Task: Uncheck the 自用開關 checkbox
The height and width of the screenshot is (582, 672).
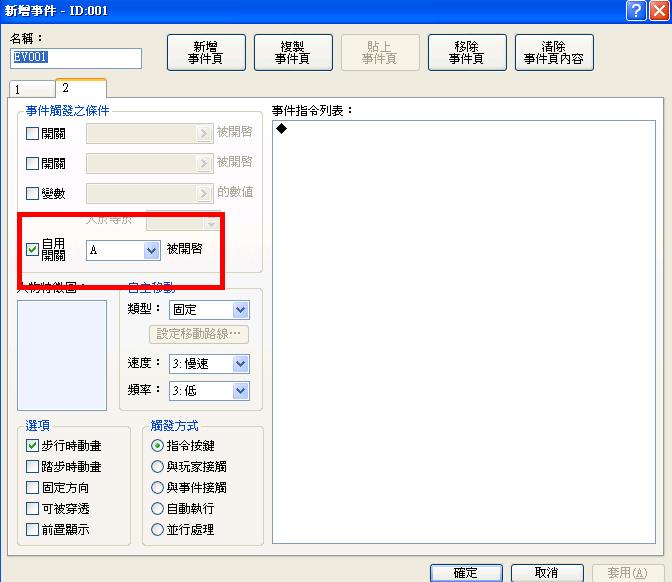Action: pos(33,249)
